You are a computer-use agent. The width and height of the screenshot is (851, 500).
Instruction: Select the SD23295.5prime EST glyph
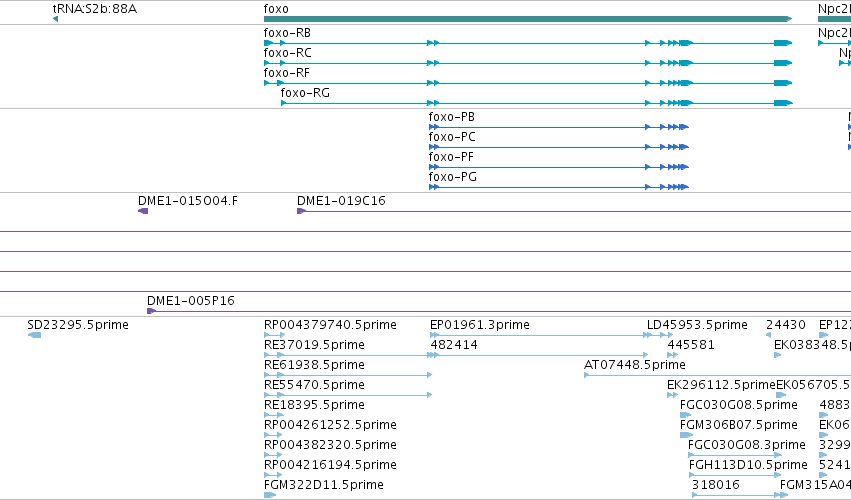34,335
